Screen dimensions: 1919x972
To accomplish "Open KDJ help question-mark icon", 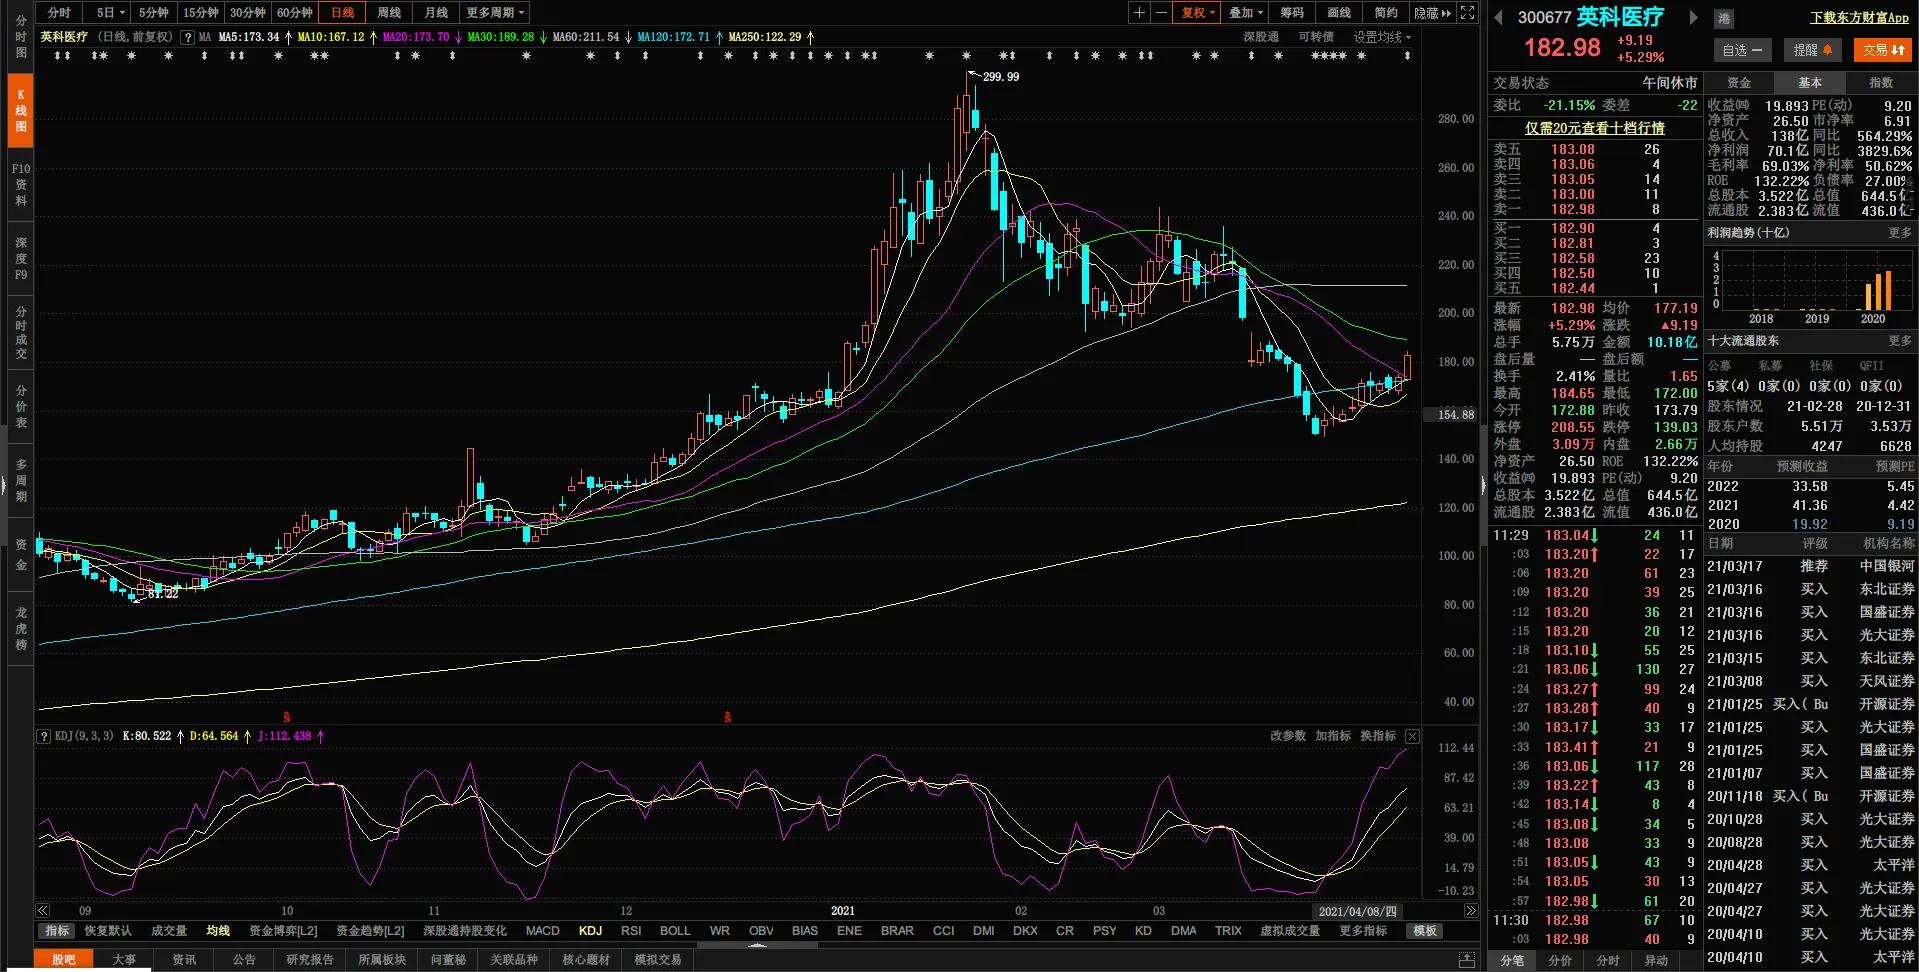I will (44, 736).
